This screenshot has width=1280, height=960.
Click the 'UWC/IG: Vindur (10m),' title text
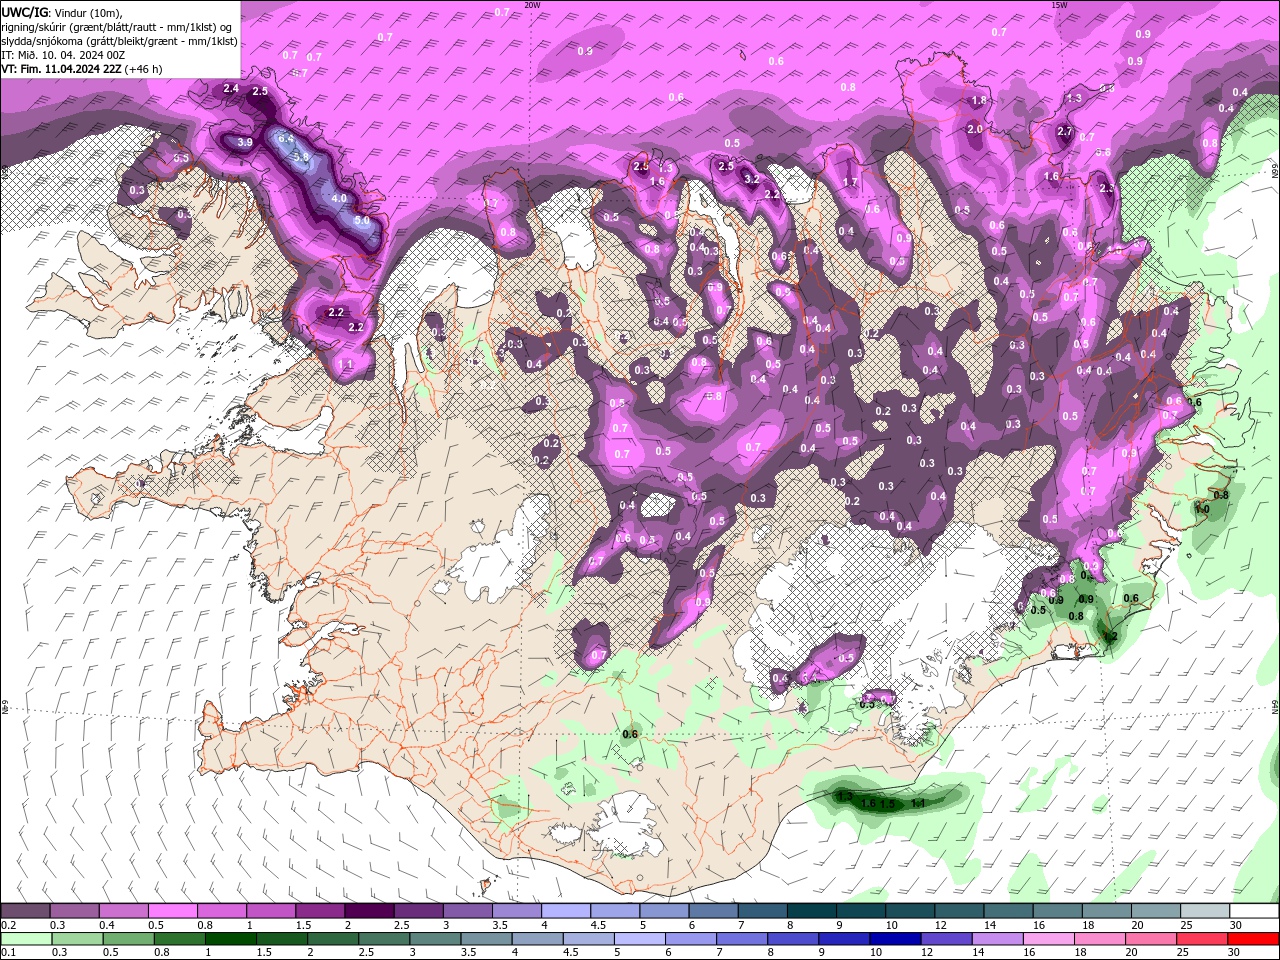coord(62,12)
